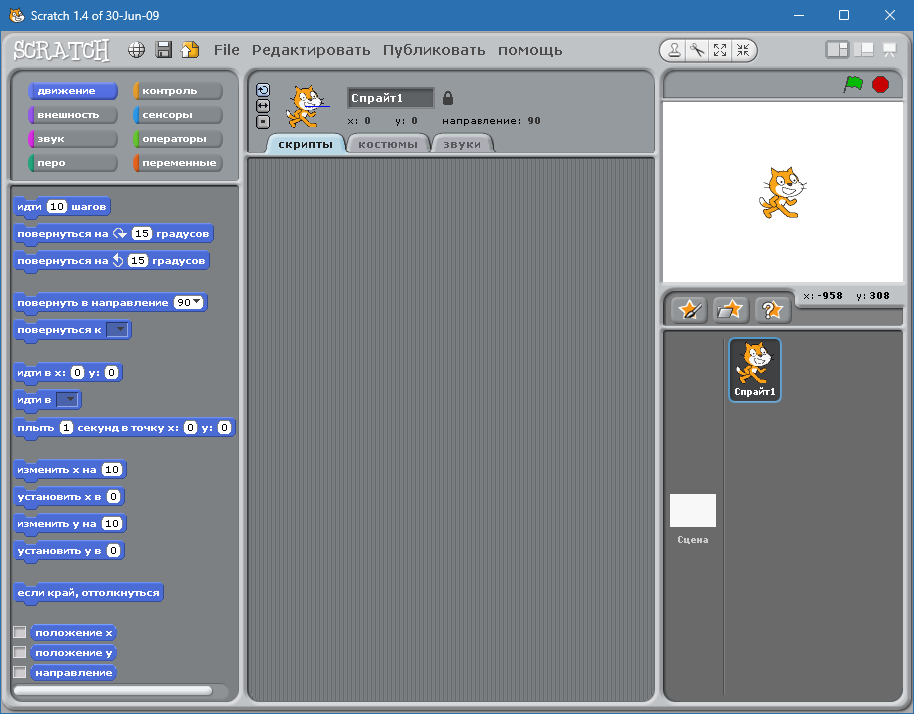The image size is (914, 714).
Task: Choose a new sprite from file
Action: 729,309
